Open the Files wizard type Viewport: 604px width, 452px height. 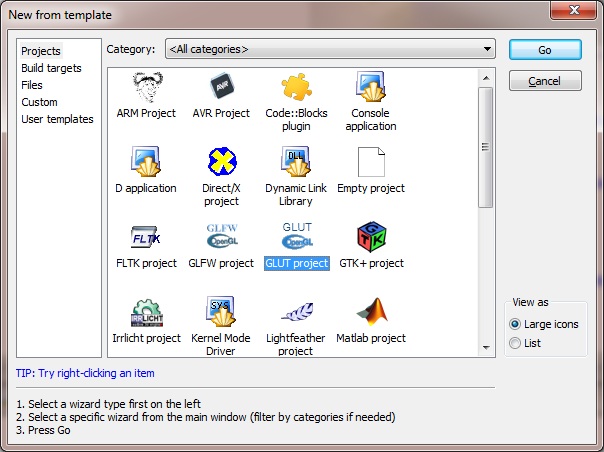click(x=32, y=85)
